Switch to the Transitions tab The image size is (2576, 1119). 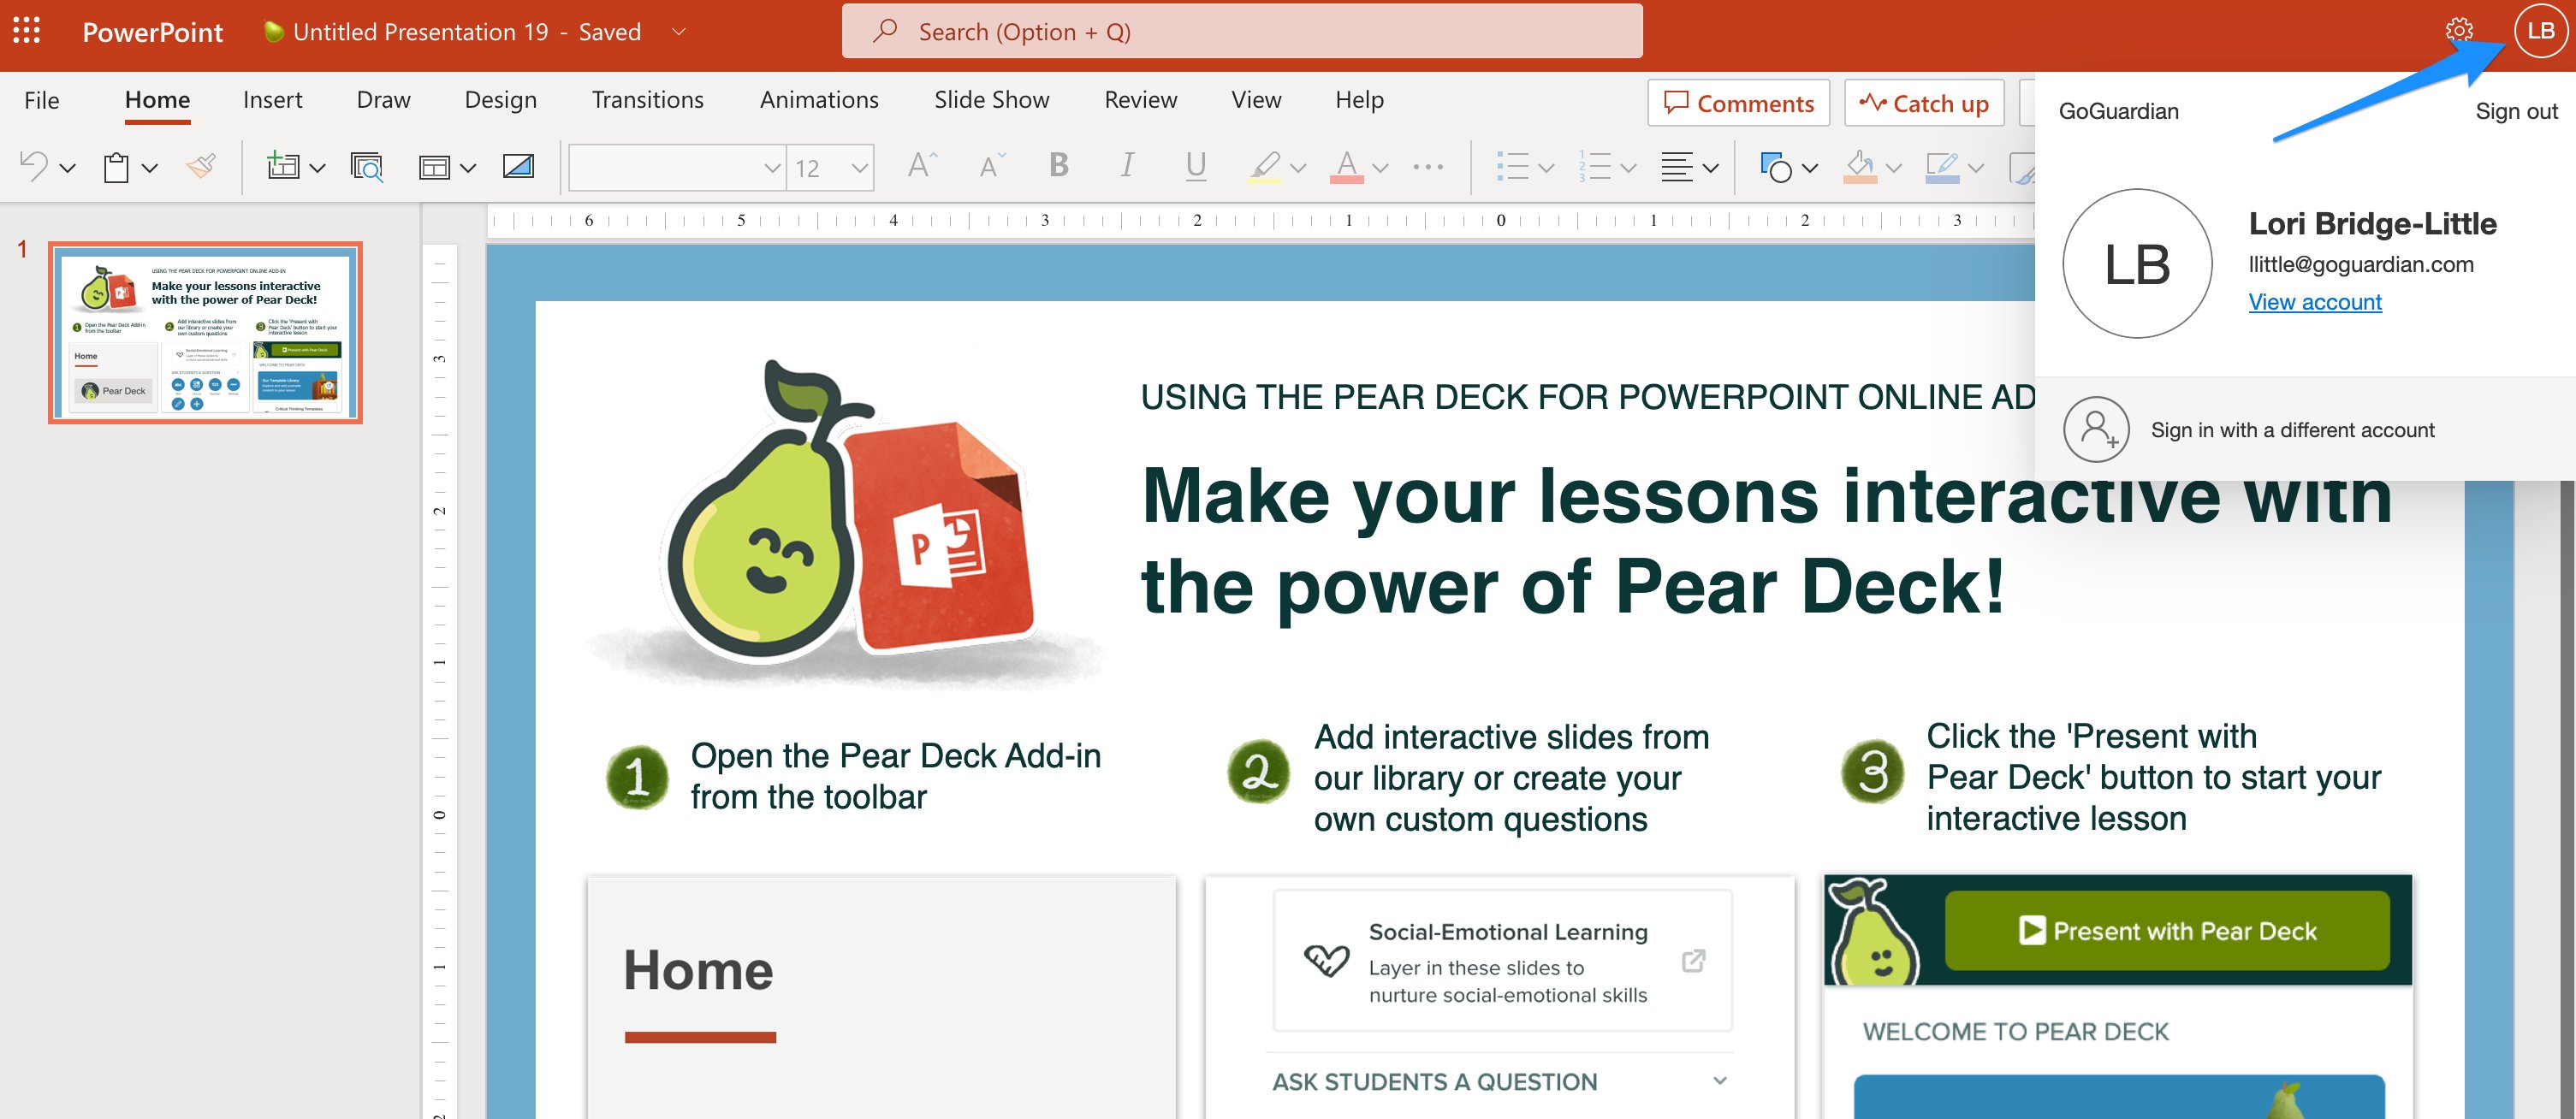tap(648, 100)
